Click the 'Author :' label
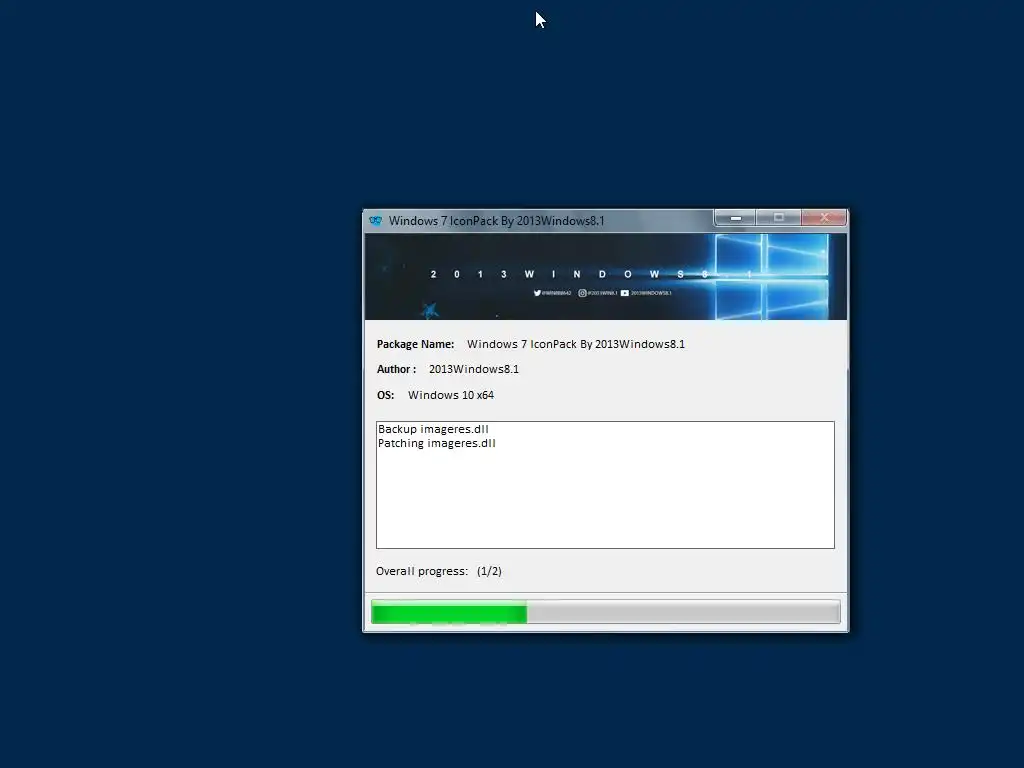 (x=396, y=369)
